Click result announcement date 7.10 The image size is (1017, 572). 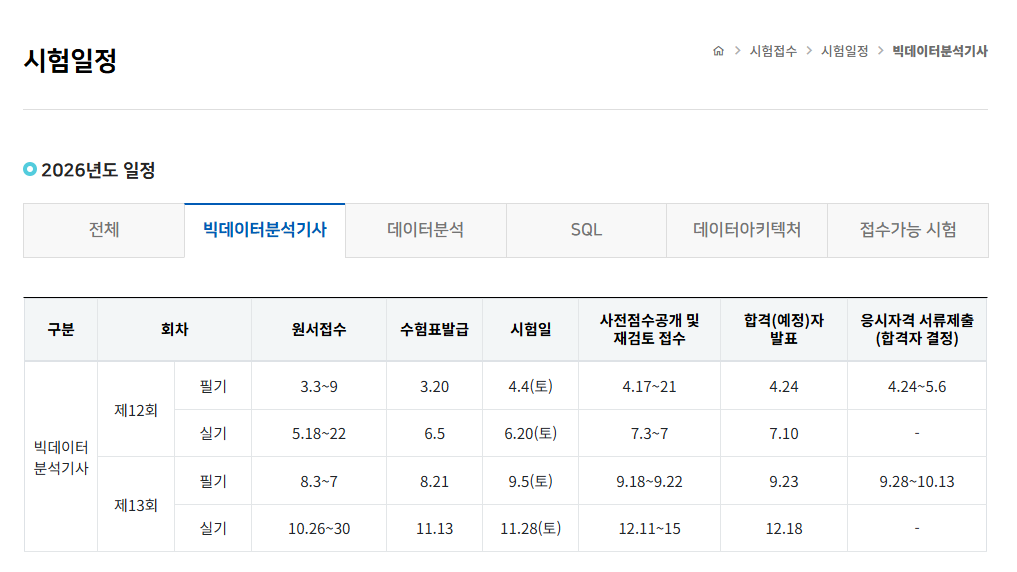pyautogui.click(x=784, y=433)
